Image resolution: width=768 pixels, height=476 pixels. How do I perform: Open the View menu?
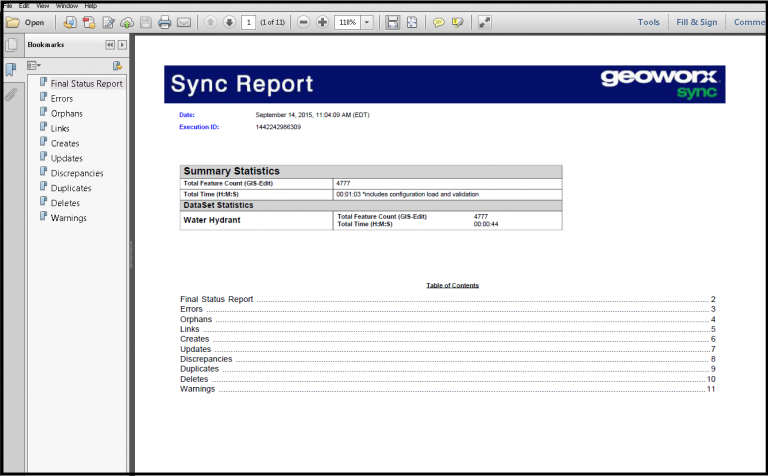tap(43, 6)
